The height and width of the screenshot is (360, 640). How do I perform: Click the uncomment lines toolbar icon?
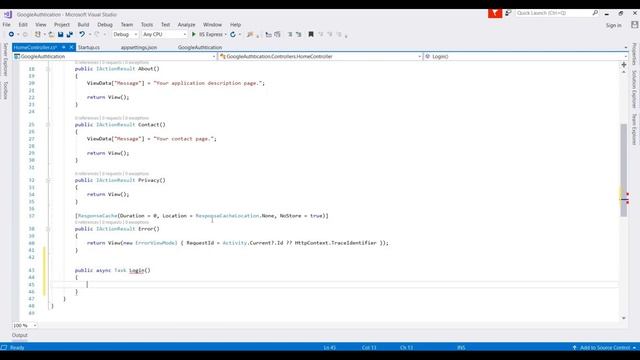click(299, 35)
